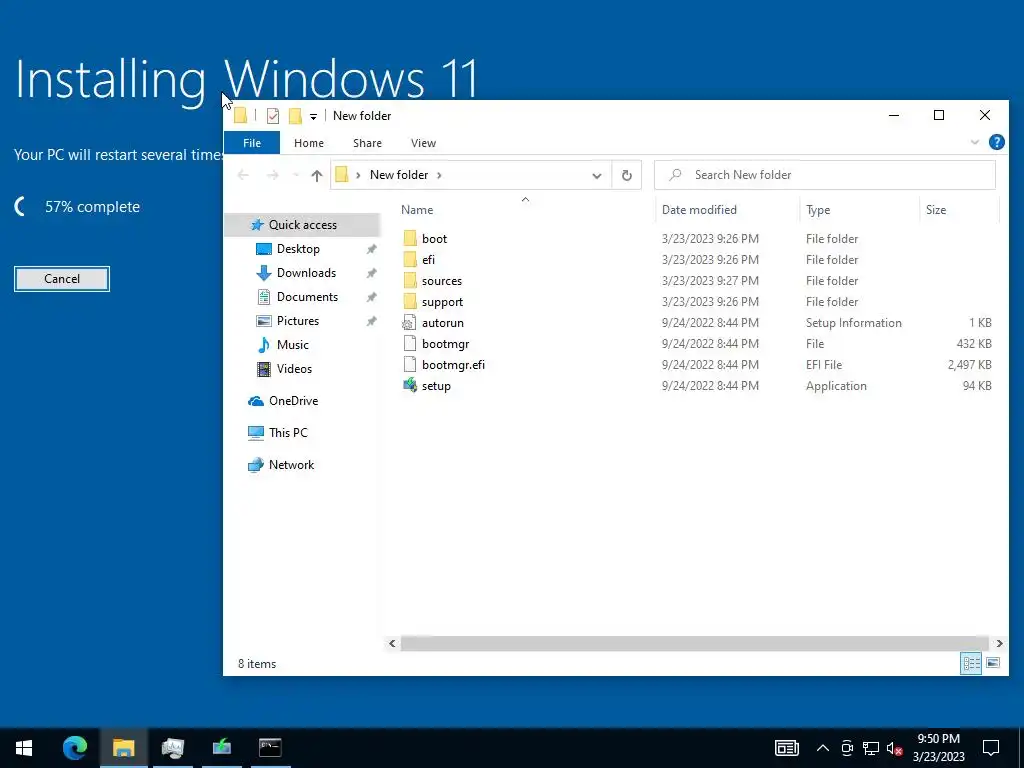Open Music in the navigation pane

click(293, 345)
